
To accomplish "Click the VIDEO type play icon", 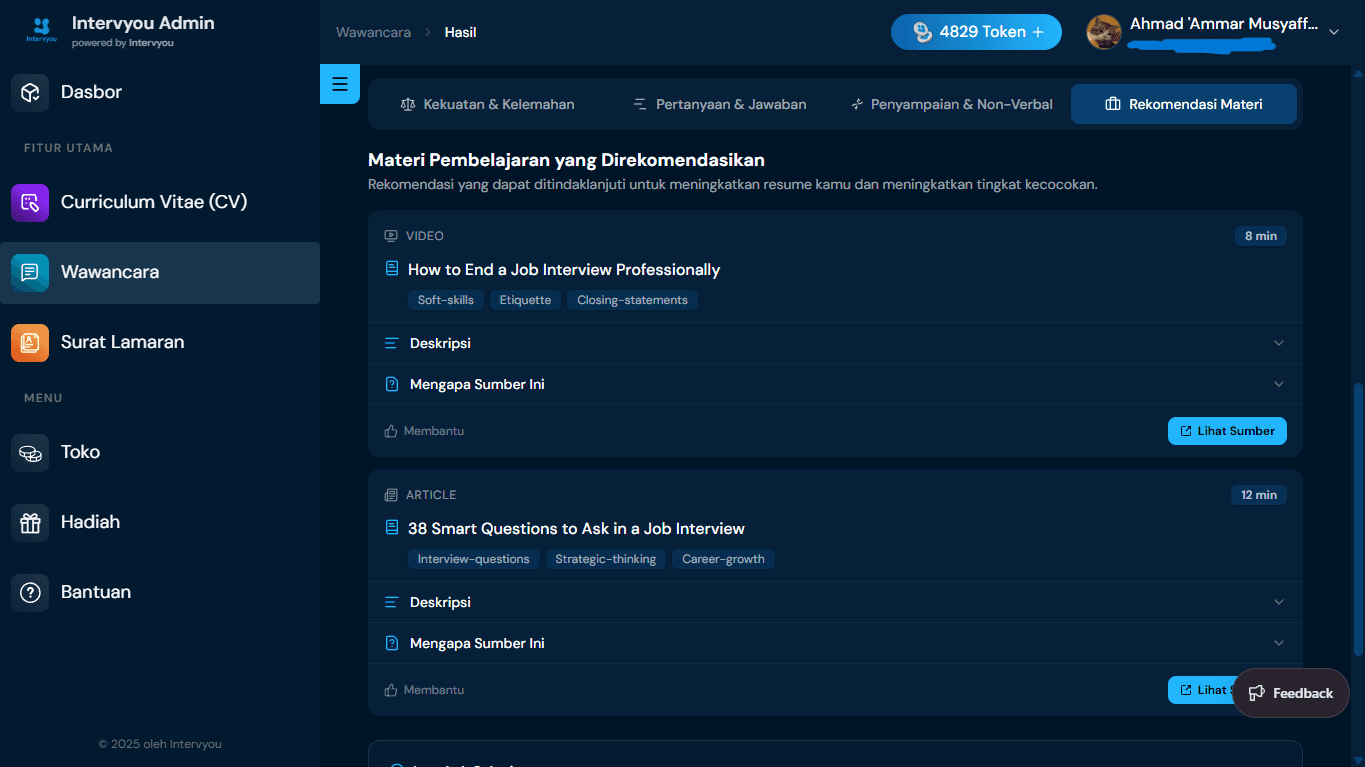I will pos(391,236).
